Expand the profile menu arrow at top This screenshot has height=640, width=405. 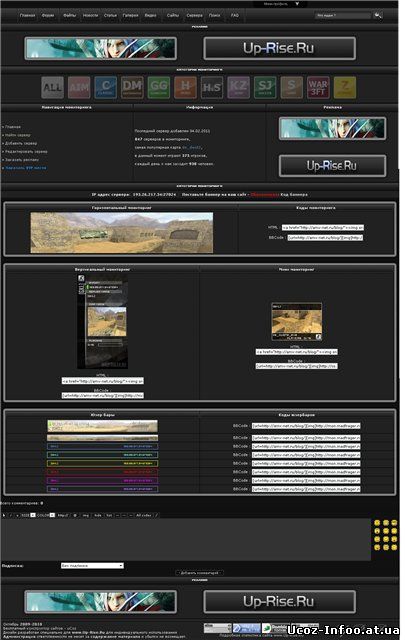pos(297,4)
